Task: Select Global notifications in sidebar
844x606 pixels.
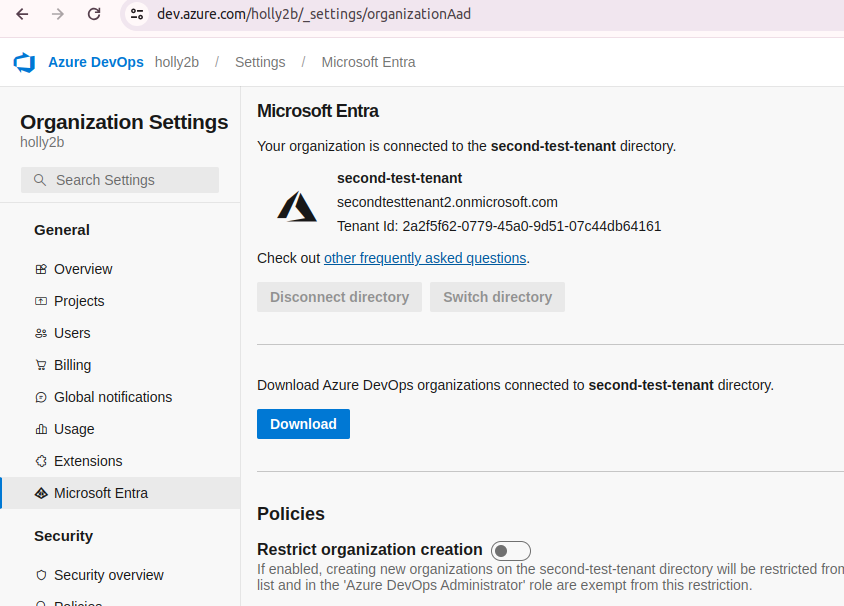Action: point(121,397)
